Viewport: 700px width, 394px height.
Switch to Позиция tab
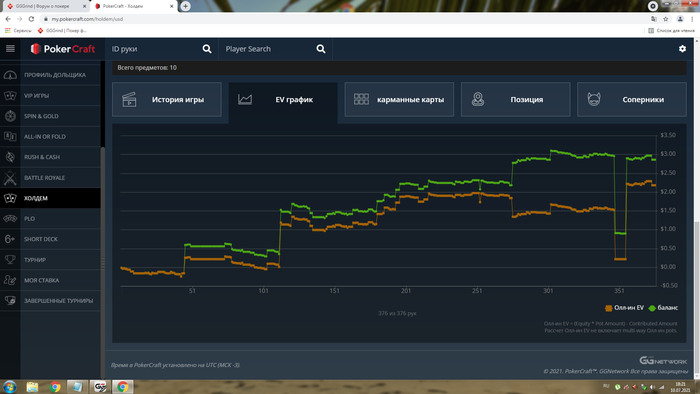(516, 100)
